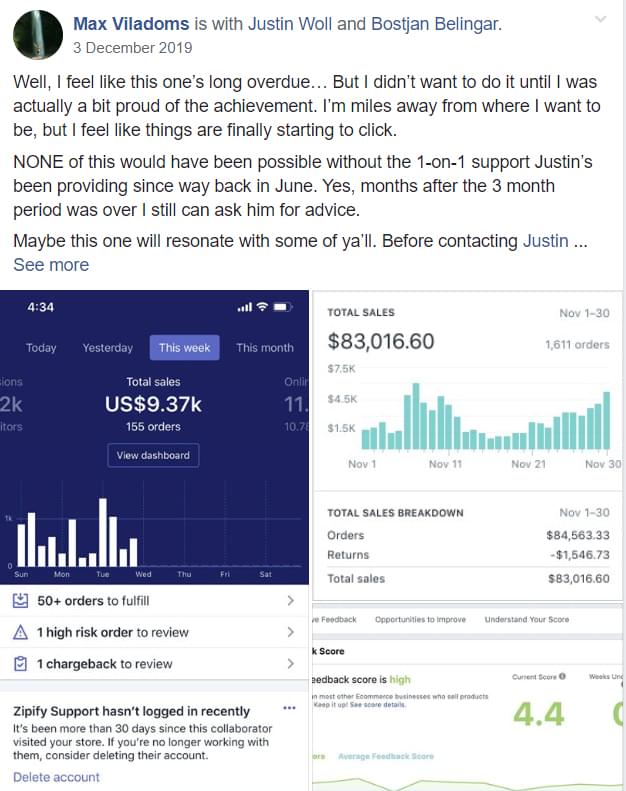Screen dimensions: 626x791
Task: Switch to This month tab
Action: pyautogui.click(x=265, y=348)
